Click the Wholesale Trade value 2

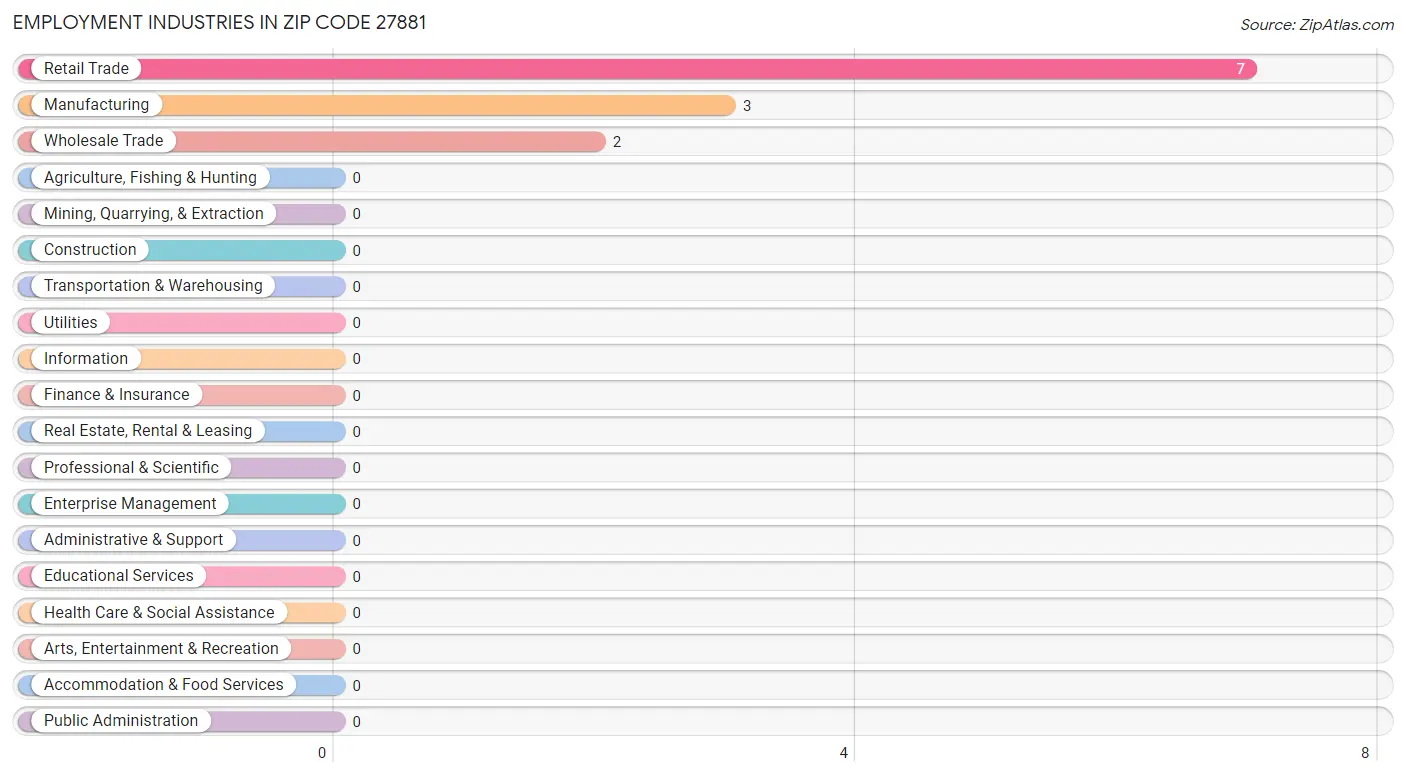[617, 142]
